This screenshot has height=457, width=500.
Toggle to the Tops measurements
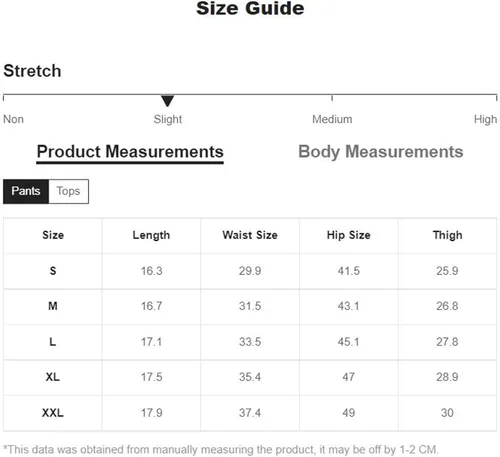pyautogui.click(x=68, y=191)
